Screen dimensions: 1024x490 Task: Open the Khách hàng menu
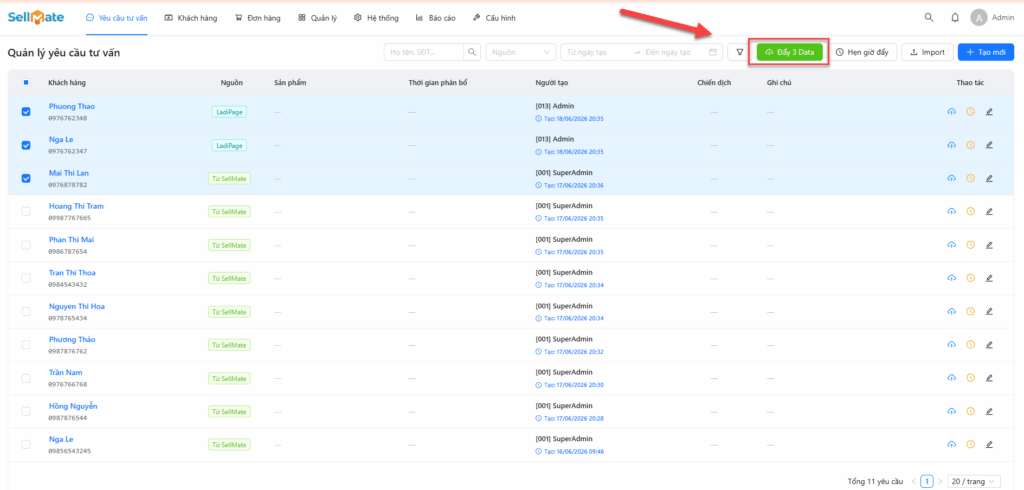point(191,18)
